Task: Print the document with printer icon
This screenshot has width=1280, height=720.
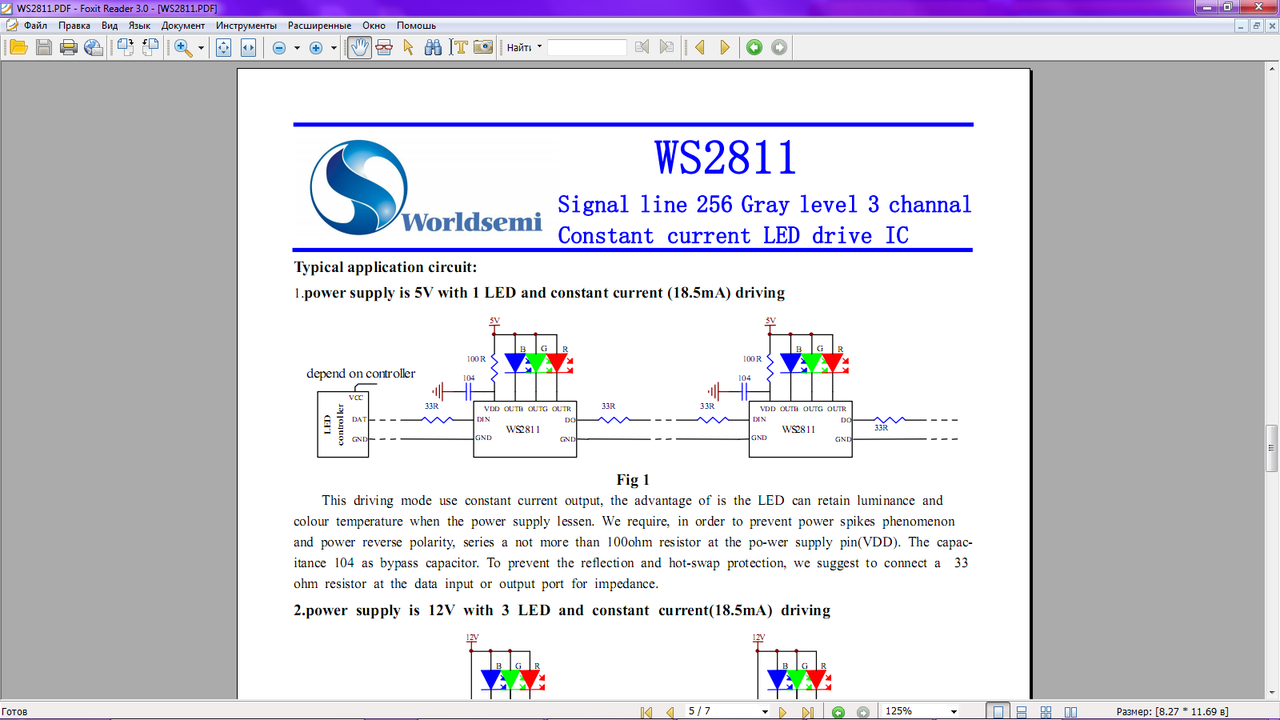Action: point(69,47)
